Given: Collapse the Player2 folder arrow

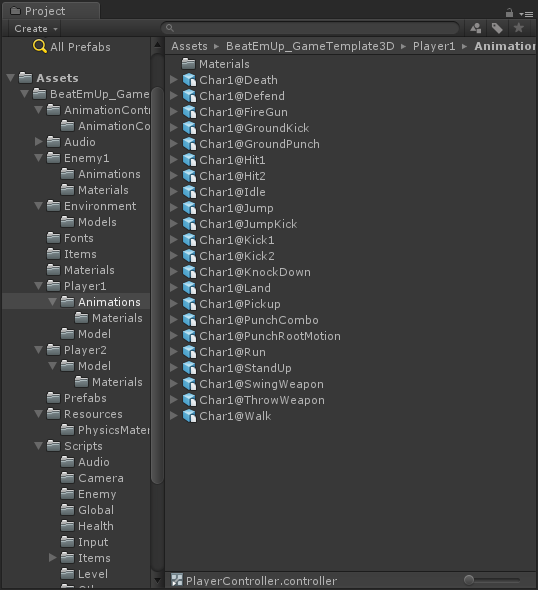Looking at the screenshot, I should click(38, 350).
